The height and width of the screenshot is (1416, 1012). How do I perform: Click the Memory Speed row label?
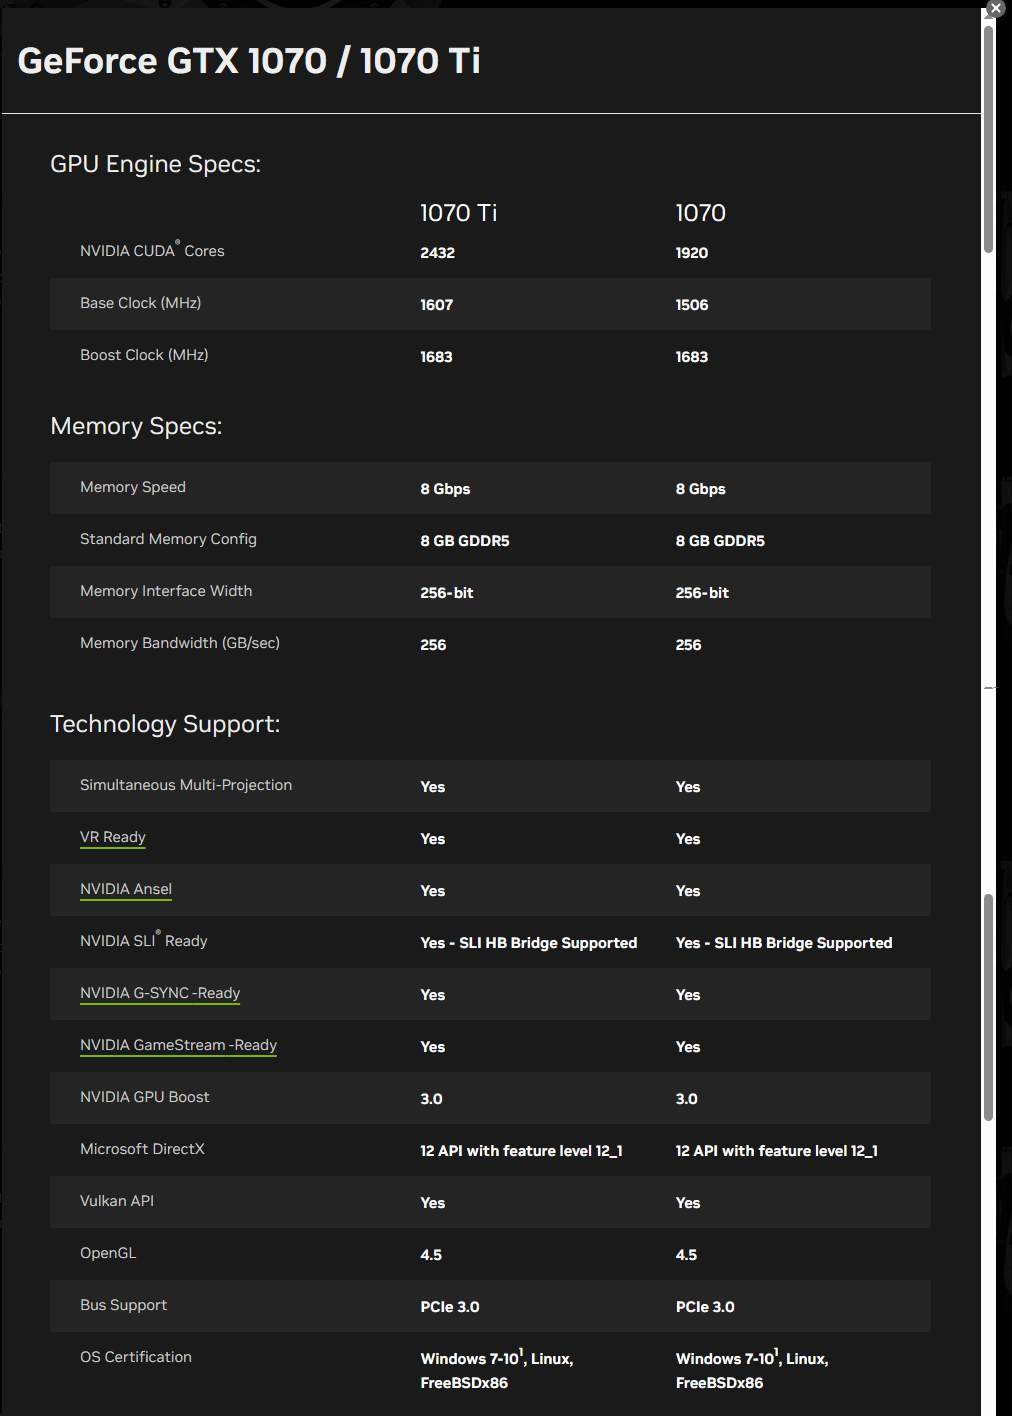[x=133, y=487]
